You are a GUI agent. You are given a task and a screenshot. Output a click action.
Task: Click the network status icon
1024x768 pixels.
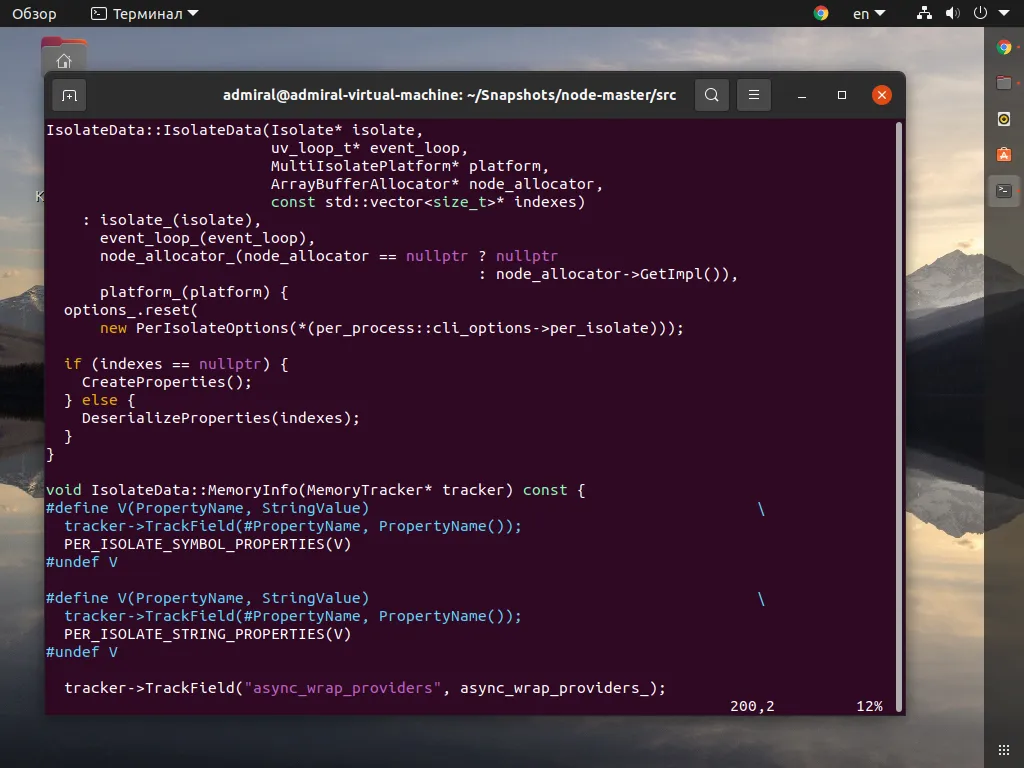coord(924,13)
